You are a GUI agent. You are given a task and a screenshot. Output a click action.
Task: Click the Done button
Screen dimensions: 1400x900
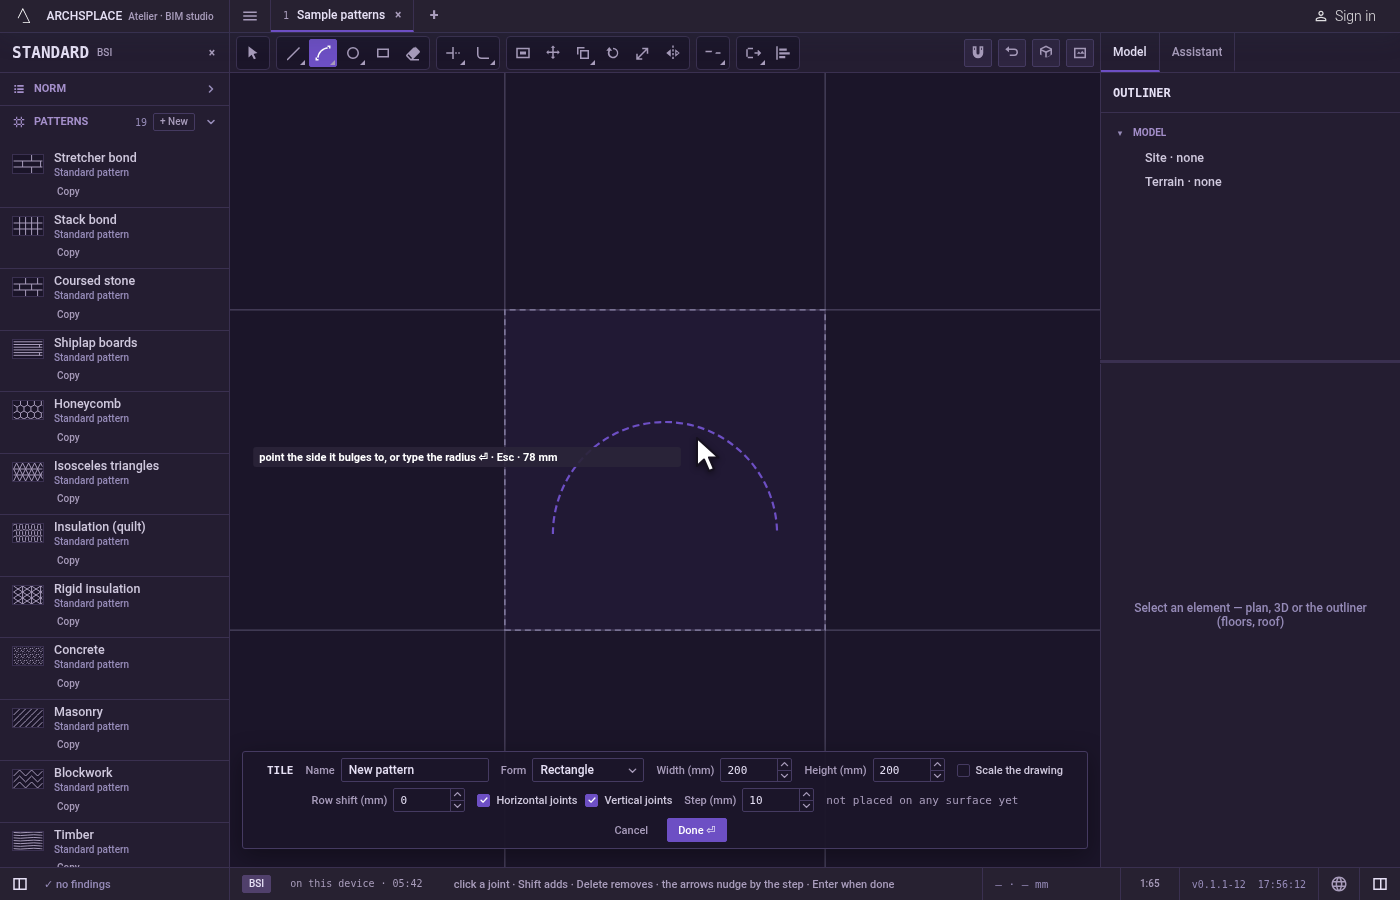coord(697,830)
